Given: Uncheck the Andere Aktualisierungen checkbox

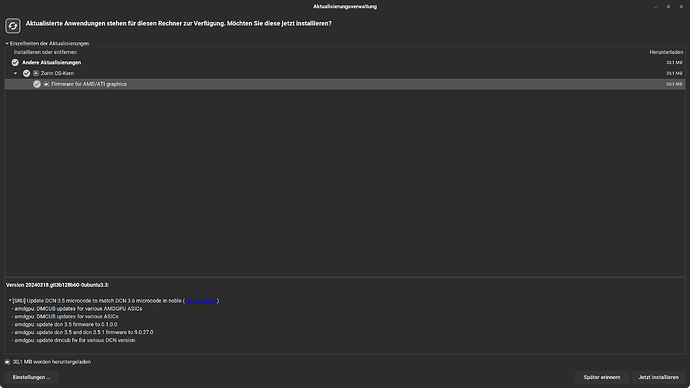Looking at the screenshot, I should (x=15, y=62).
